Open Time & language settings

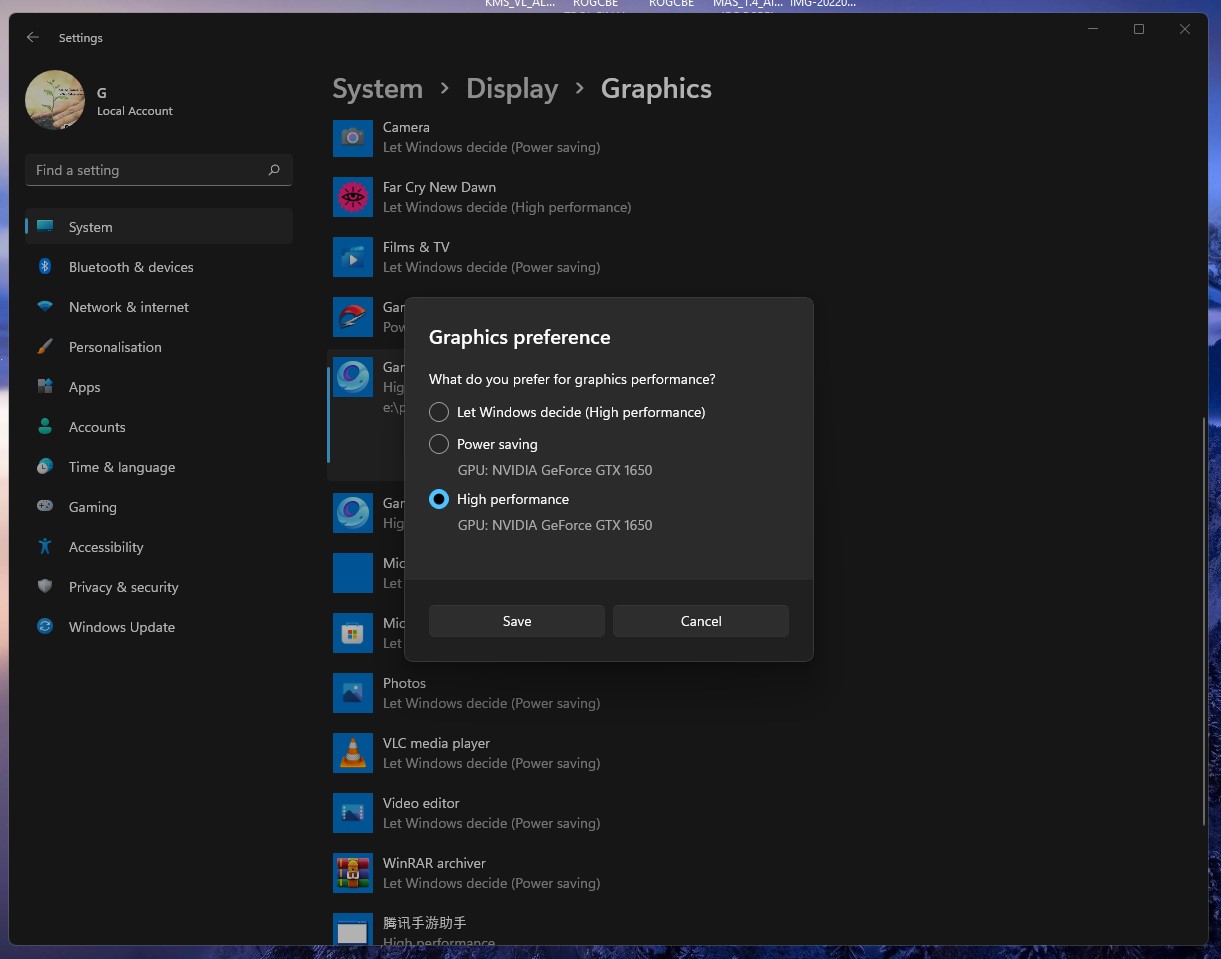(x=159, y=467)
